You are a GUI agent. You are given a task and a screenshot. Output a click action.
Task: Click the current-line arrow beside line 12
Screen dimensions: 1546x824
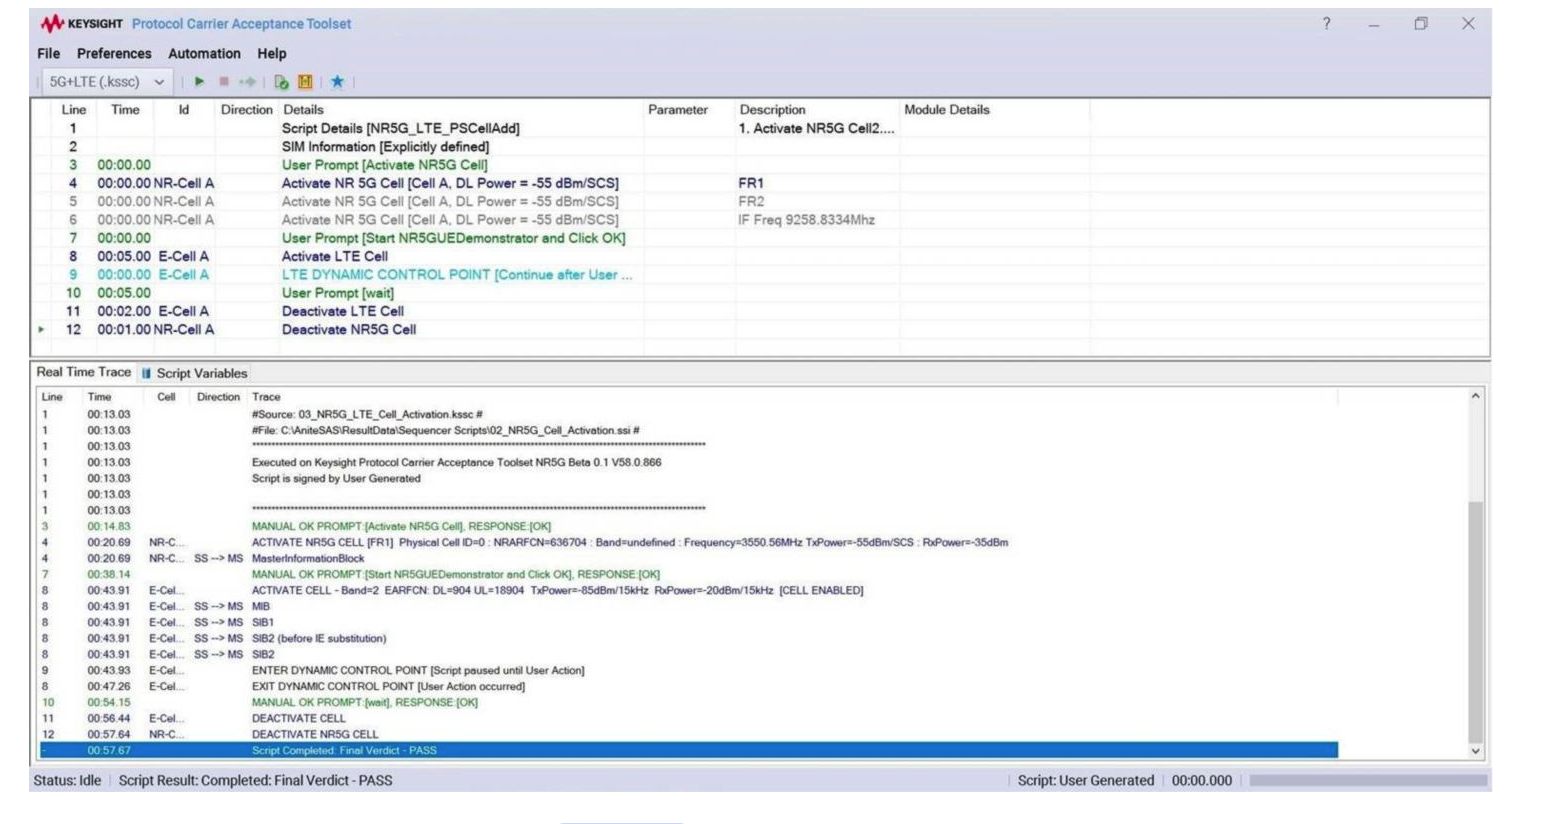coord(41,329)
